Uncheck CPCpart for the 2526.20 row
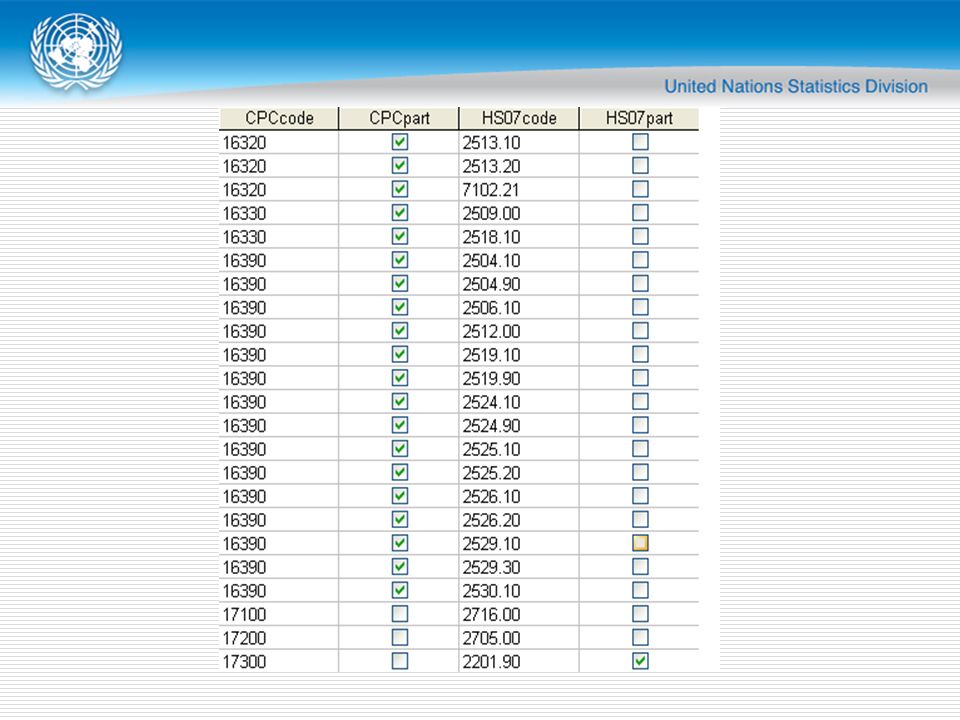Screen dimensions: 960x720 pyautogui.click(x=400, y=519)
